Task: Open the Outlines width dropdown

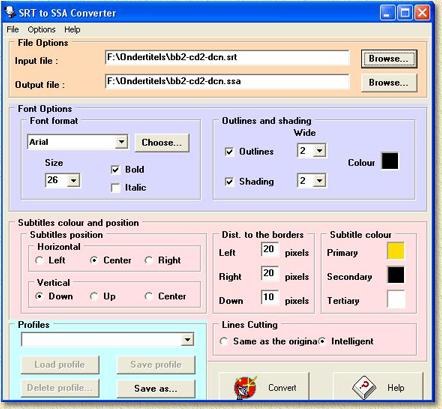Action: pyautogui.click(x=320, y=151)
